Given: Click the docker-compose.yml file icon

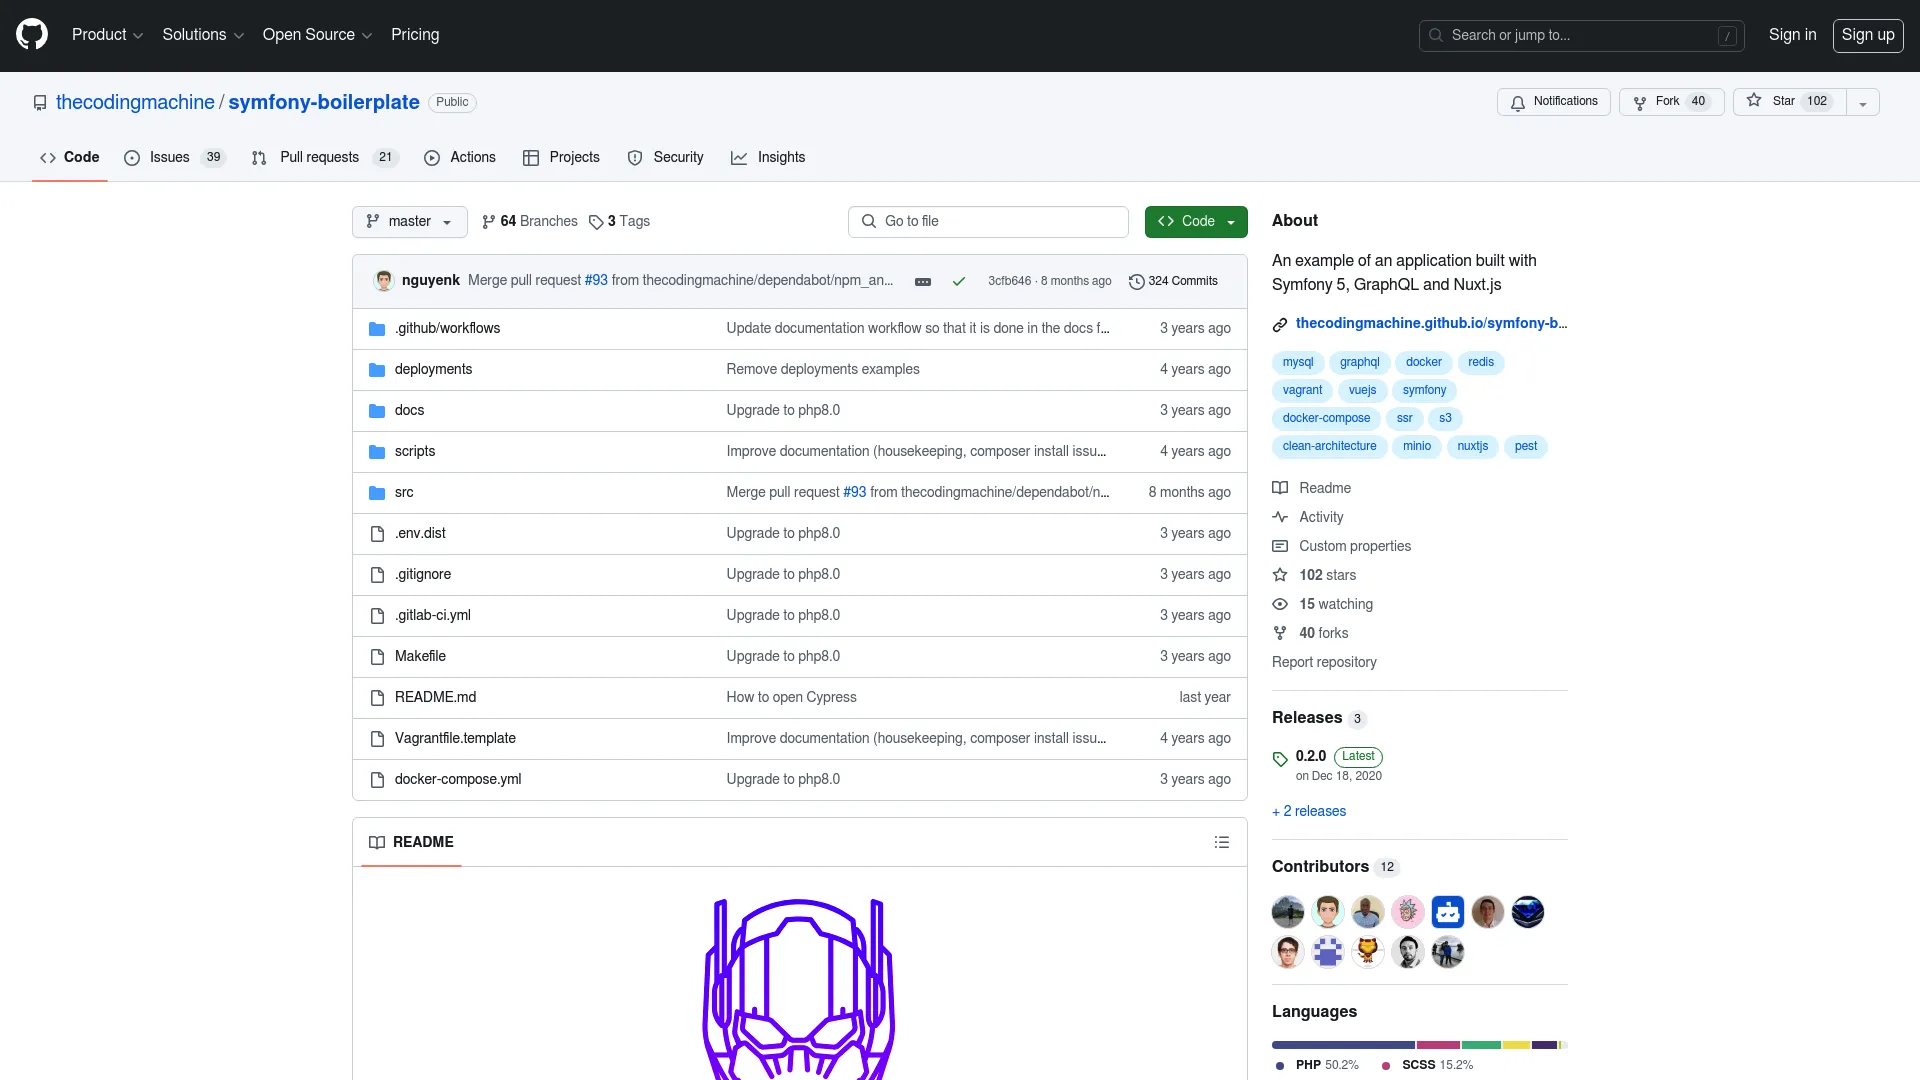Looking at the screenshot, I should [x=377, y=780].
